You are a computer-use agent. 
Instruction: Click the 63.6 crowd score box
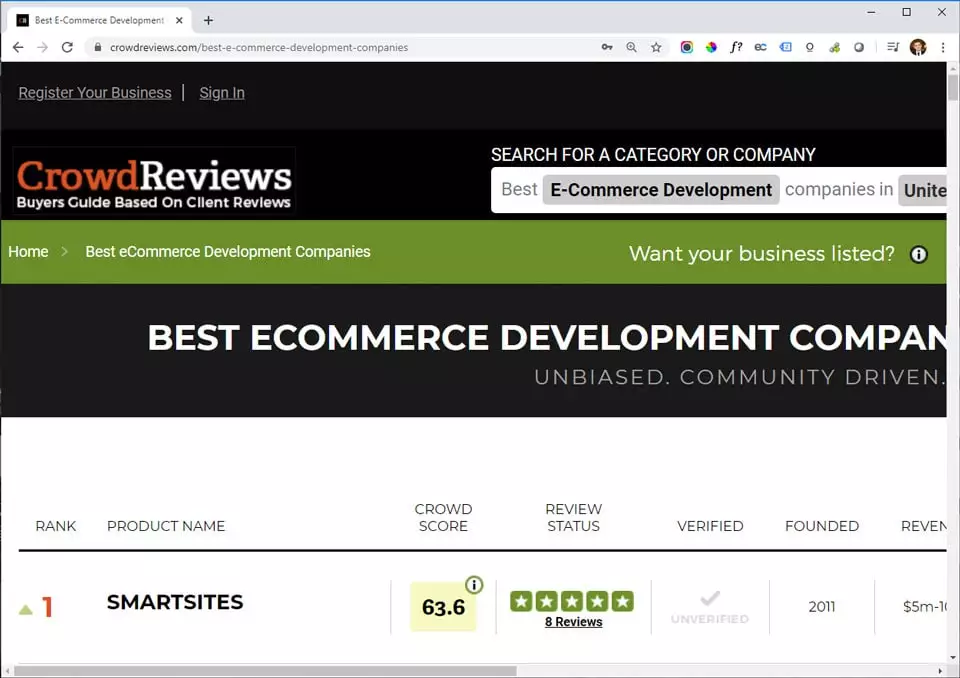pyautogui.click(x=443, y=607)
